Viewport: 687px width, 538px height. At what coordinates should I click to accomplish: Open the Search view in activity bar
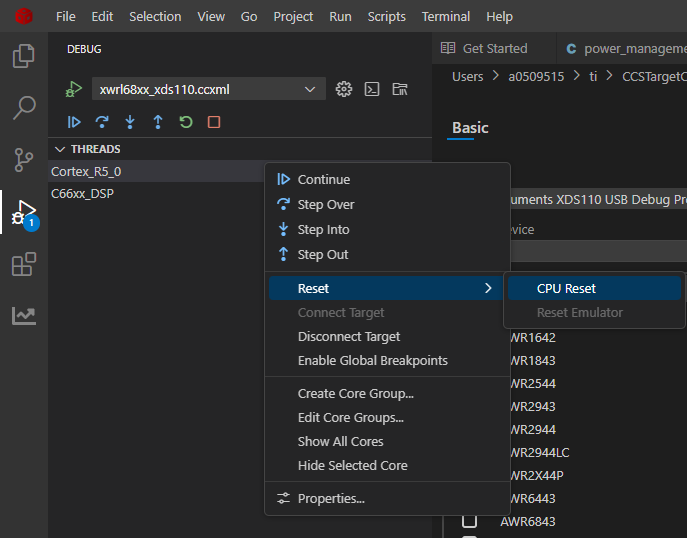[x=23, y=108]
